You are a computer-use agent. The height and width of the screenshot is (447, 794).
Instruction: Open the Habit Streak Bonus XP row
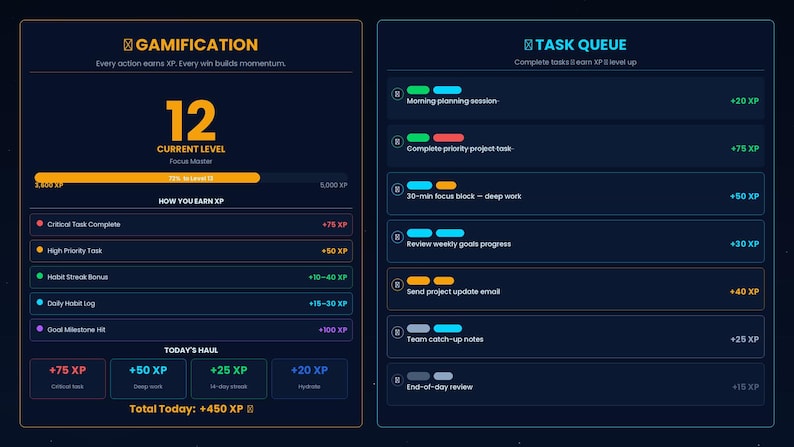click(x=191, y=277)
